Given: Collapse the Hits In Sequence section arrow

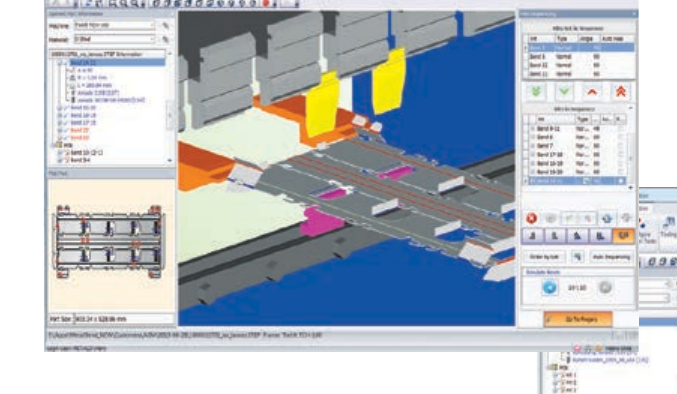Looking at the screenshot, I should (630, 108).
